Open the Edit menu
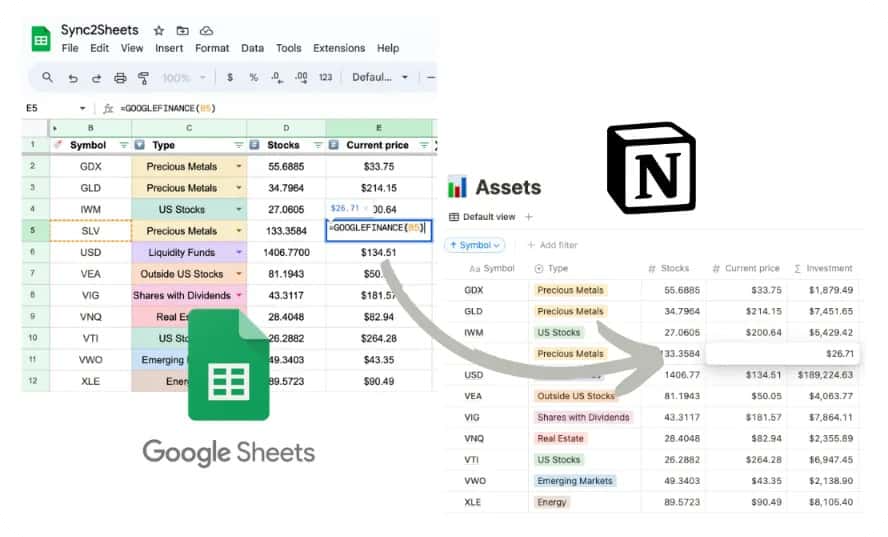The width and height of the screenshot is (888, 537). pyautogui.click(x=99, y=48)
